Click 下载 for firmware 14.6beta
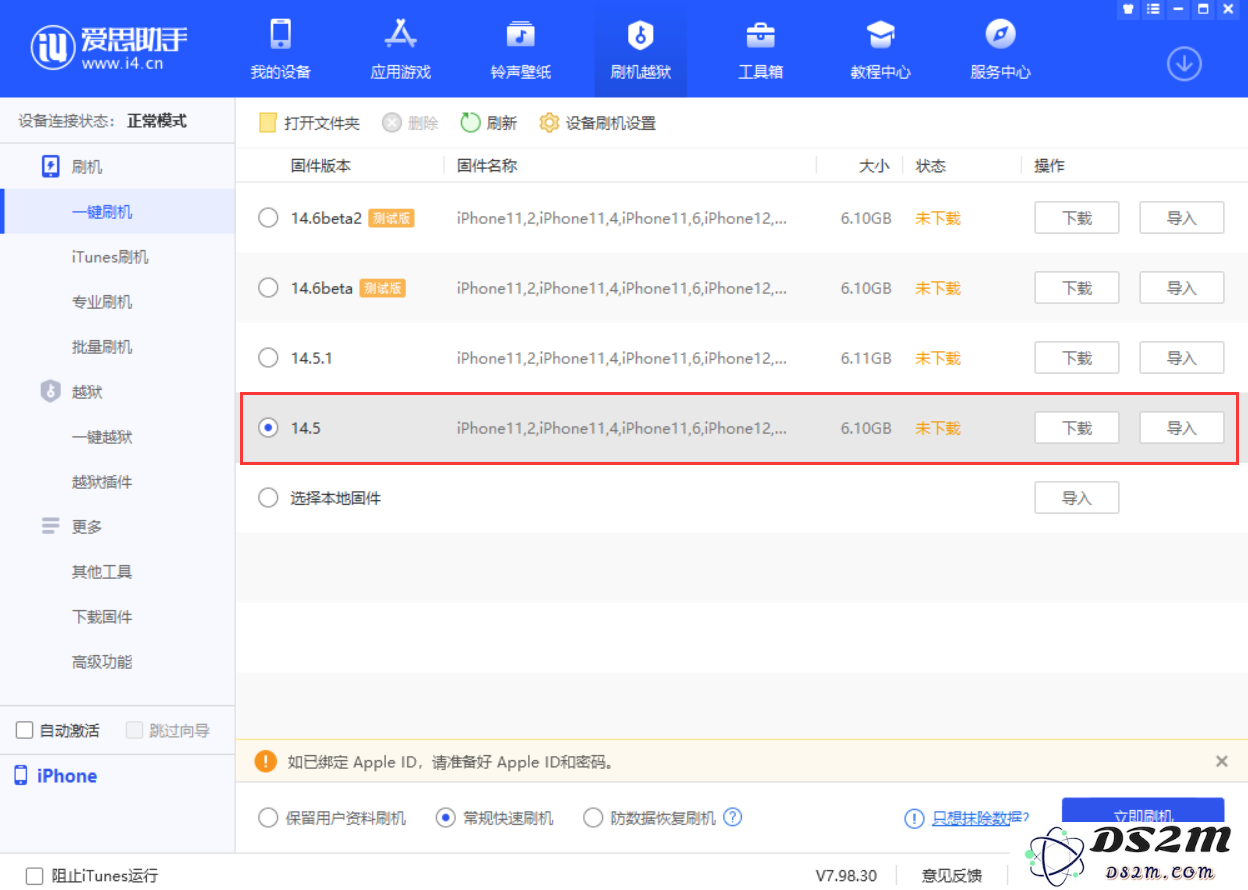This screenshot has height=890, width=1248. (x=1076, y=288)
